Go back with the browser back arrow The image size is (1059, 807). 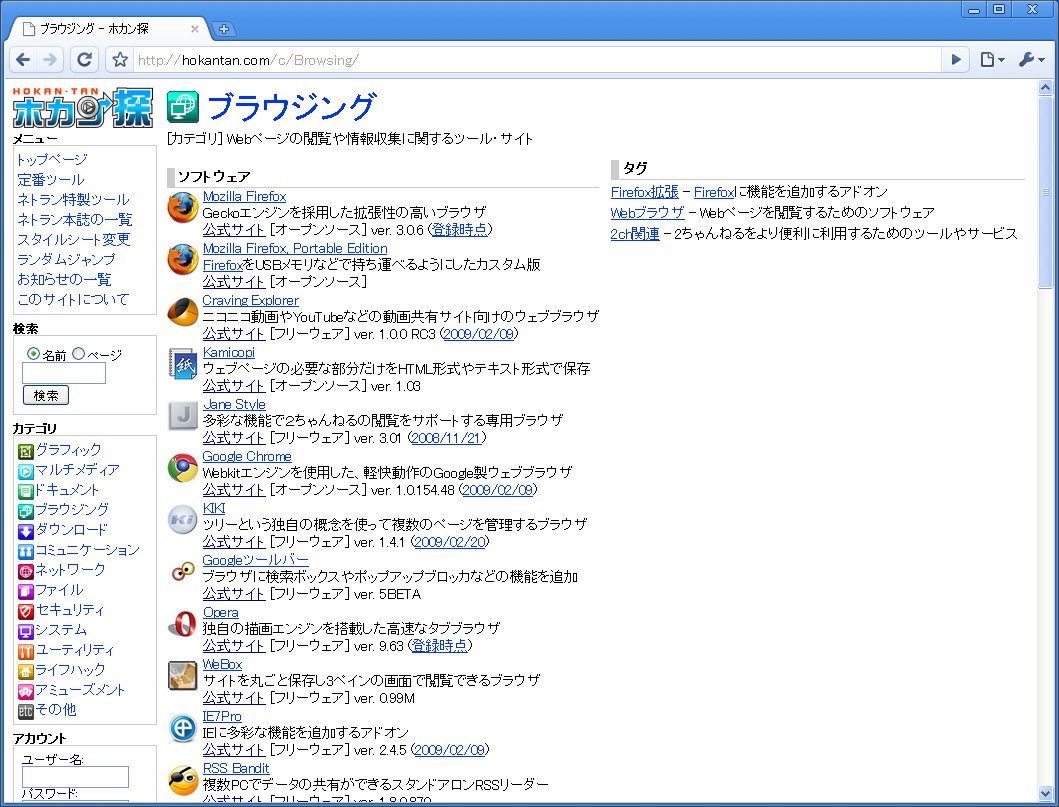click(x=23, y=59)
